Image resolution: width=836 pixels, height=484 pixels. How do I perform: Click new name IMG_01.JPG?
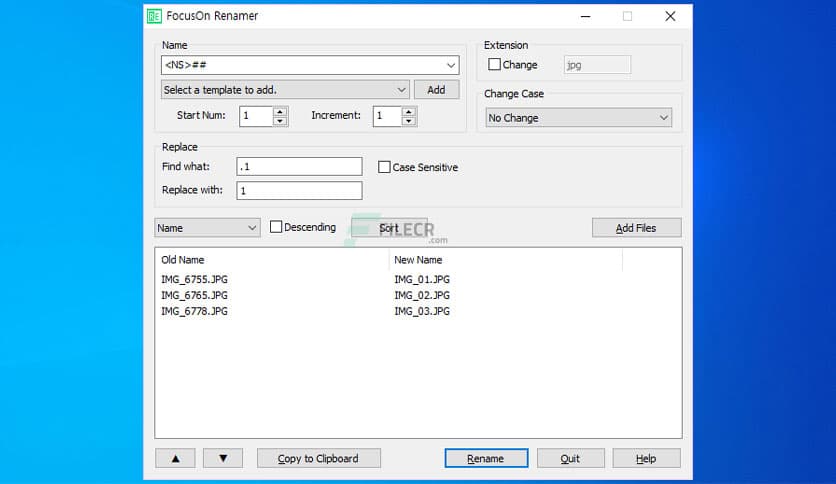[x=422, y=279]
